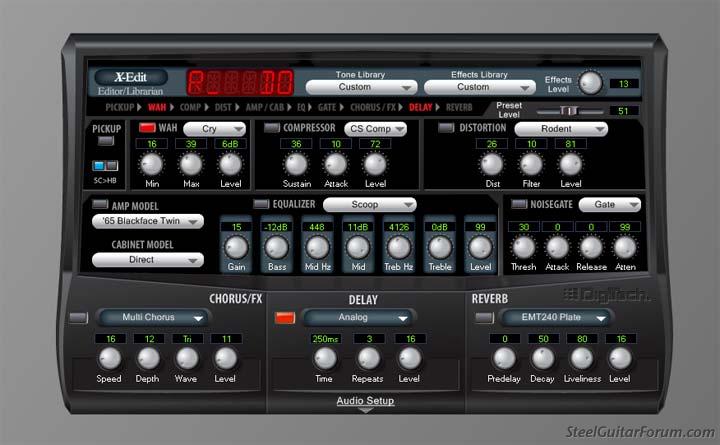
Task: Click the Reverb Liveliness knob
Action: tap(582, 359)
